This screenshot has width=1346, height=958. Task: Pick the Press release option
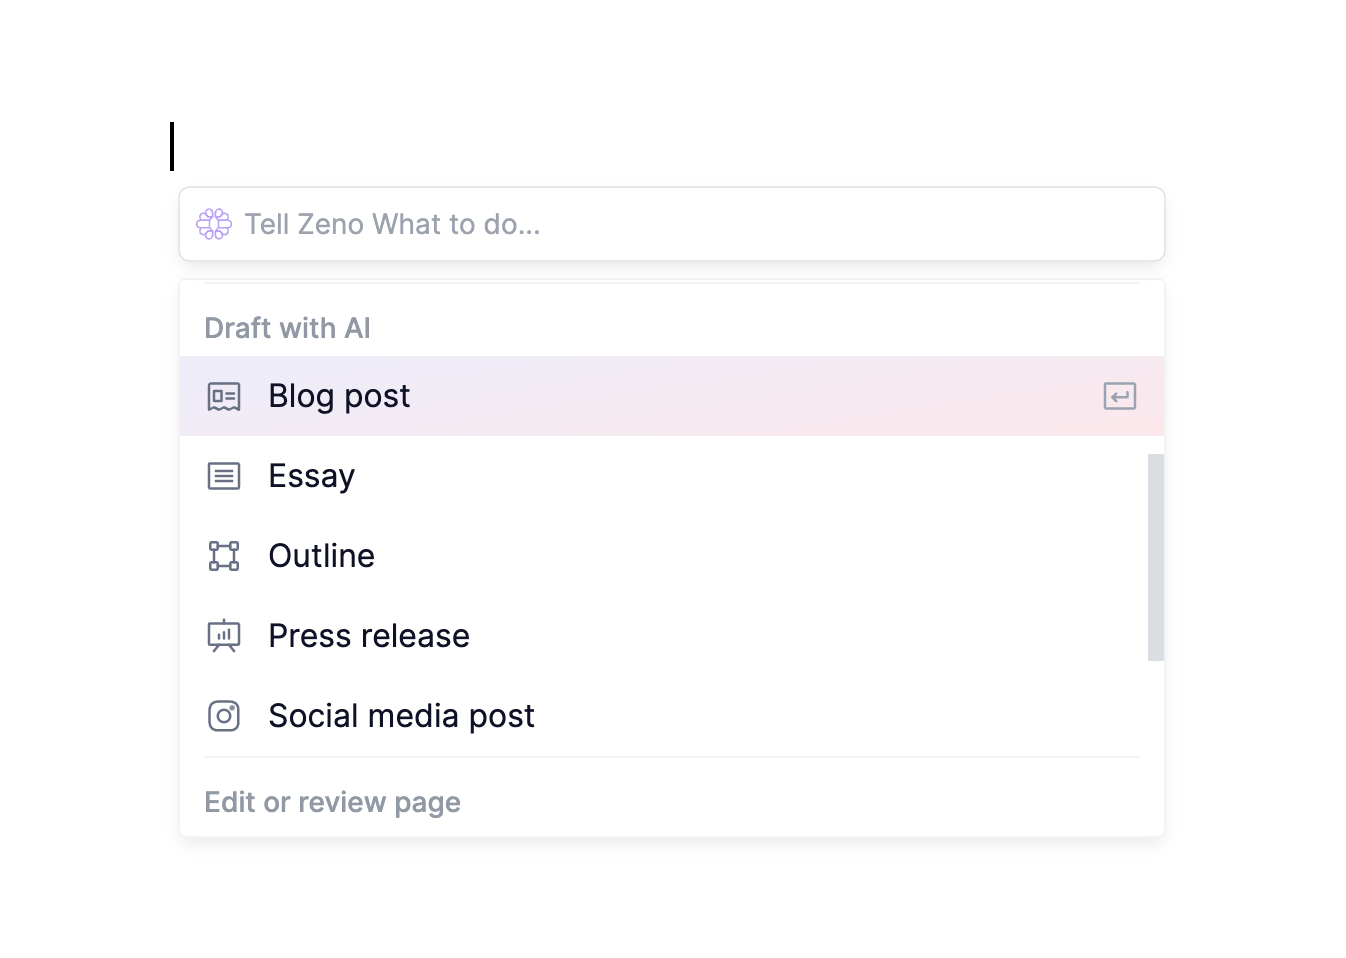coord(369,636)
